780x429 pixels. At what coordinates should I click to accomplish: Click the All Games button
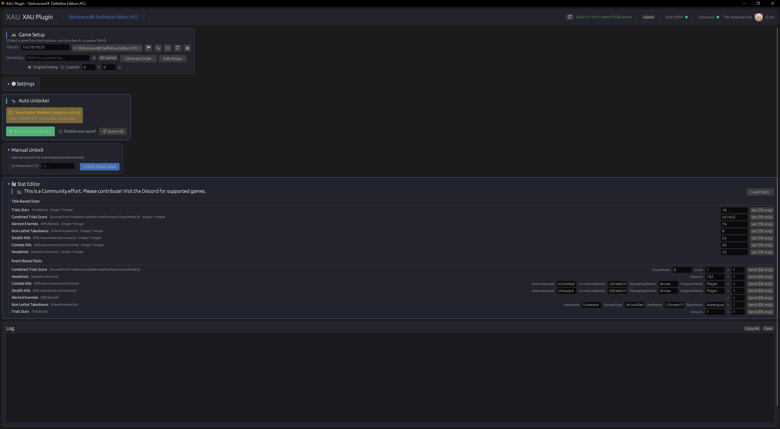pyautogui.click(x=108, y=58)
